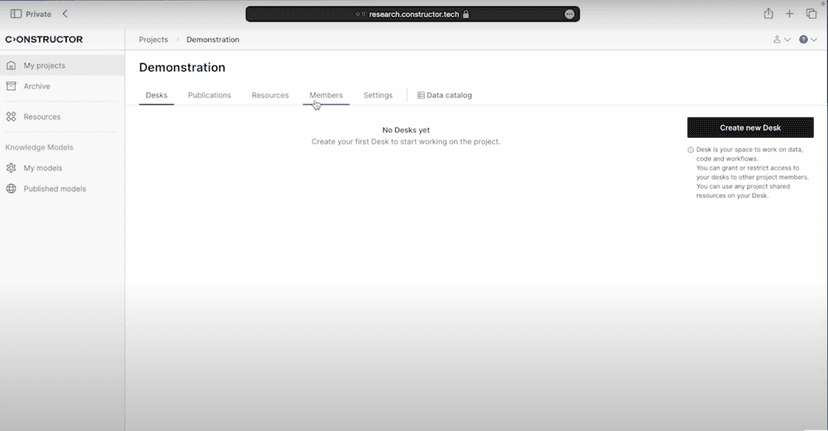
Task: Open Archive in sidebar
Action: (62, 86)
